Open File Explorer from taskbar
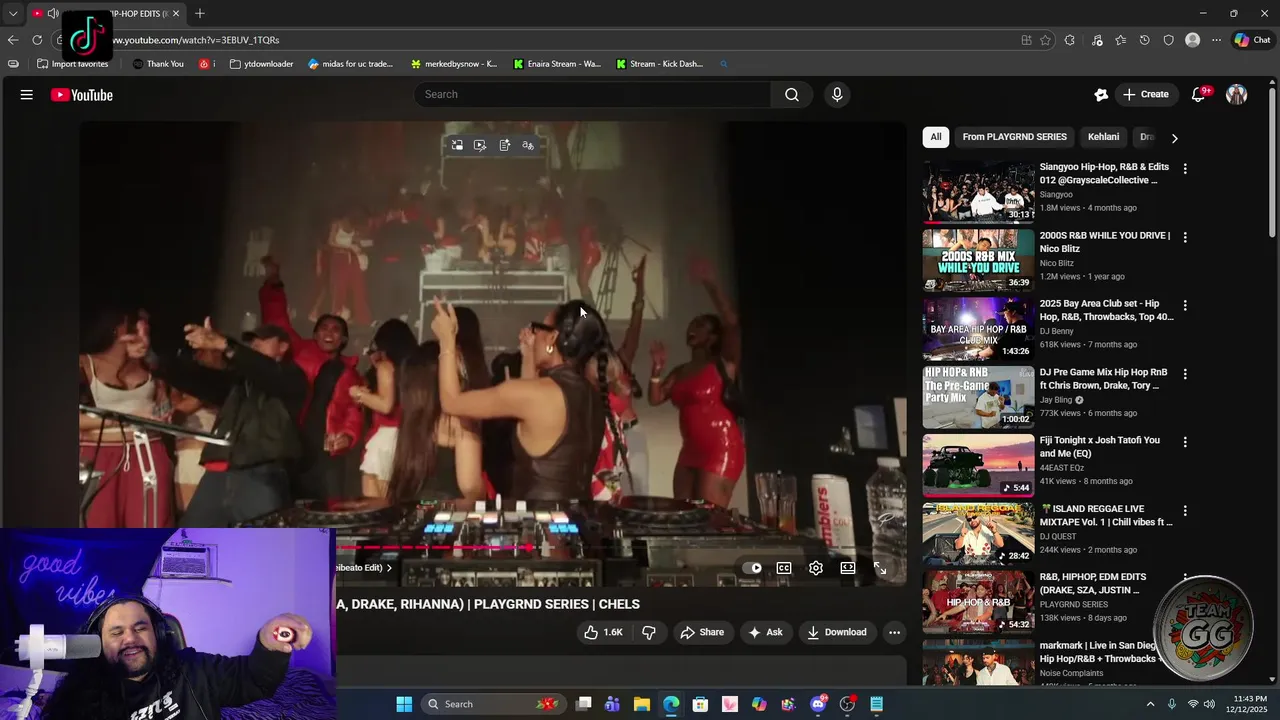 click(642, 704)
